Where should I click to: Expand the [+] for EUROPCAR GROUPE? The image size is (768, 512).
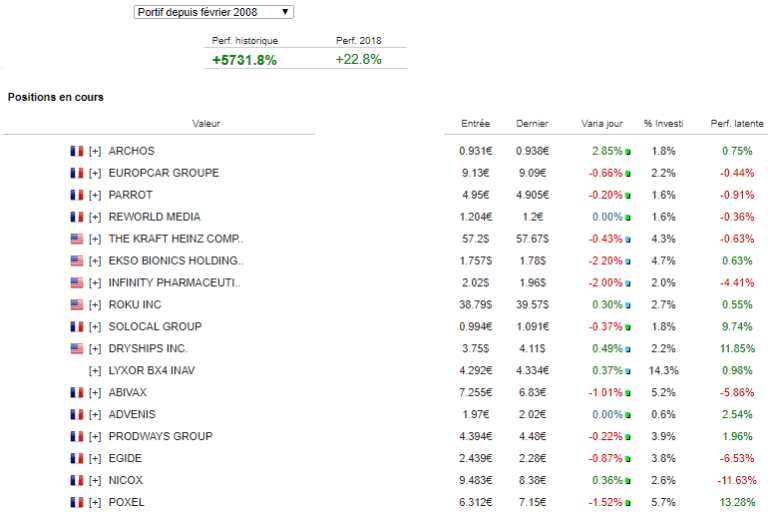pos(95,173)
